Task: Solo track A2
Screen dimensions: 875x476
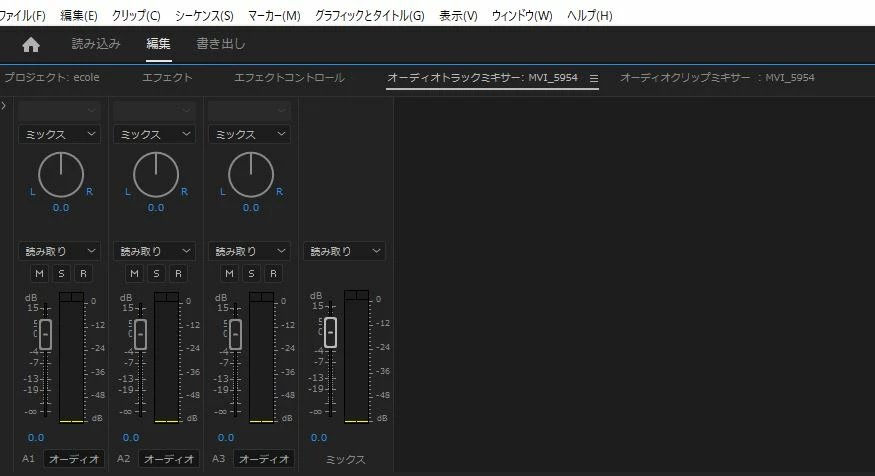Action: [156, 273]
